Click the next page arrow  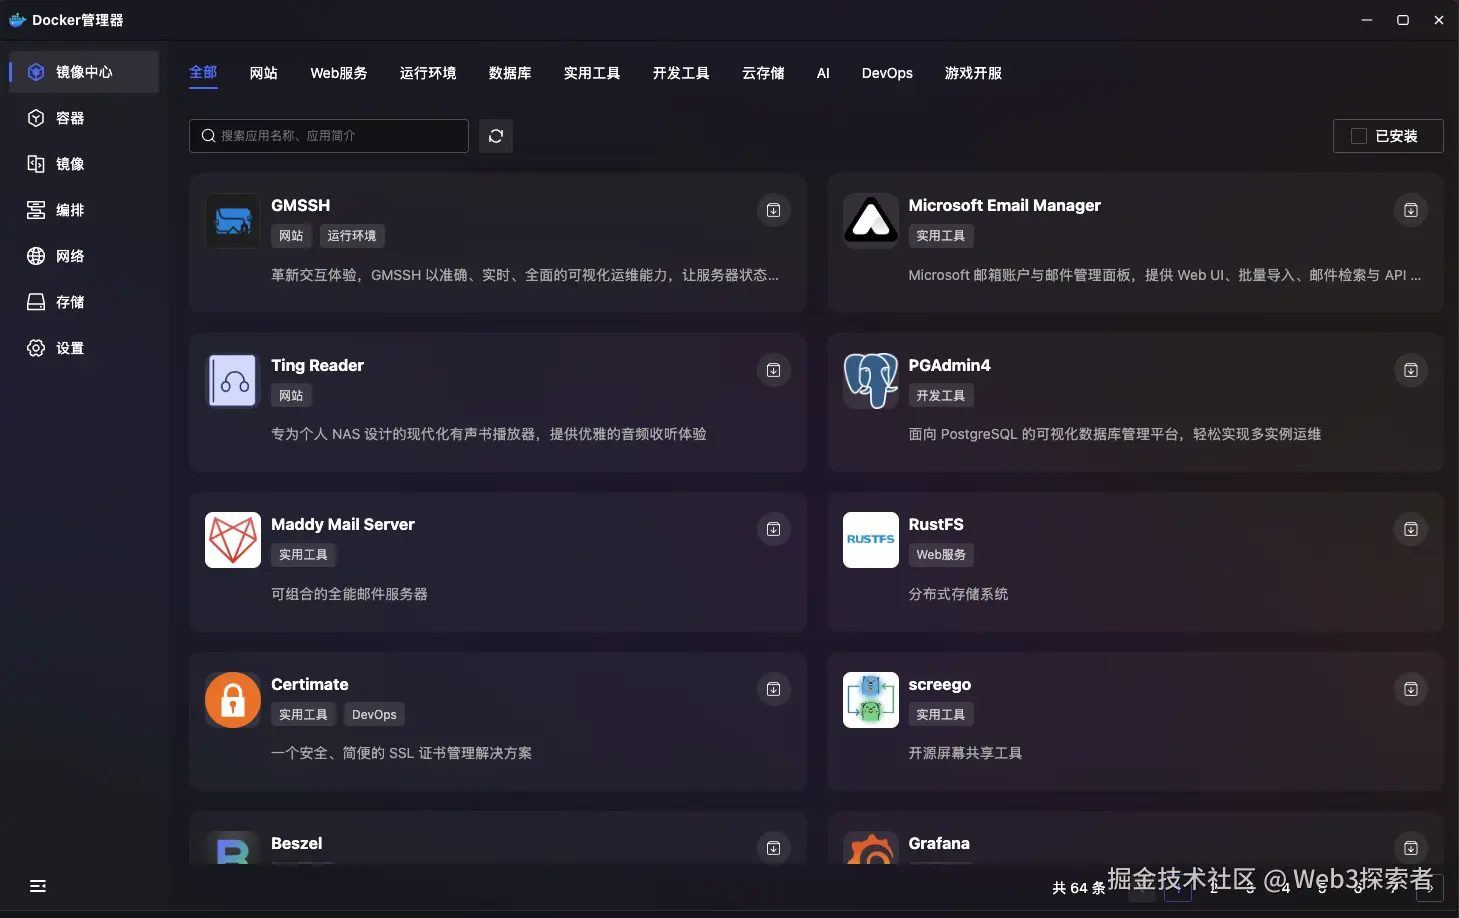[1430, 888]
